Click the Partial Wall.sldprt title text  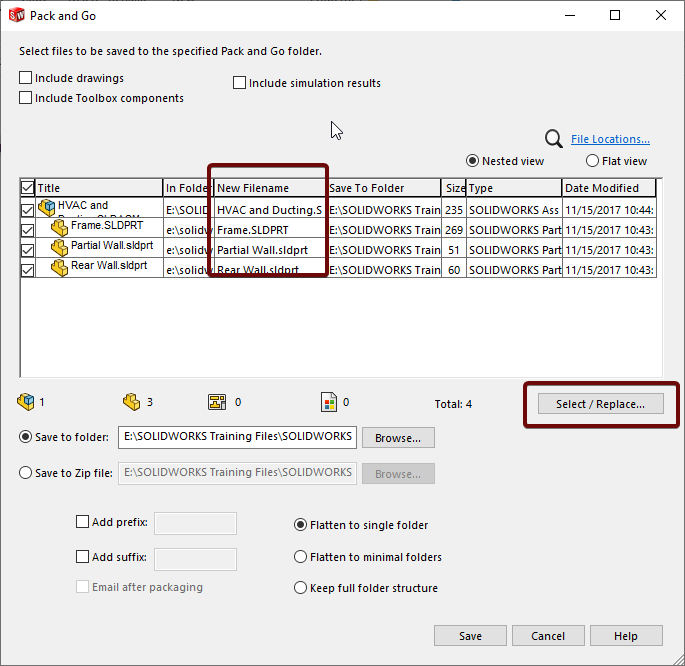click(x=112, y=245)
